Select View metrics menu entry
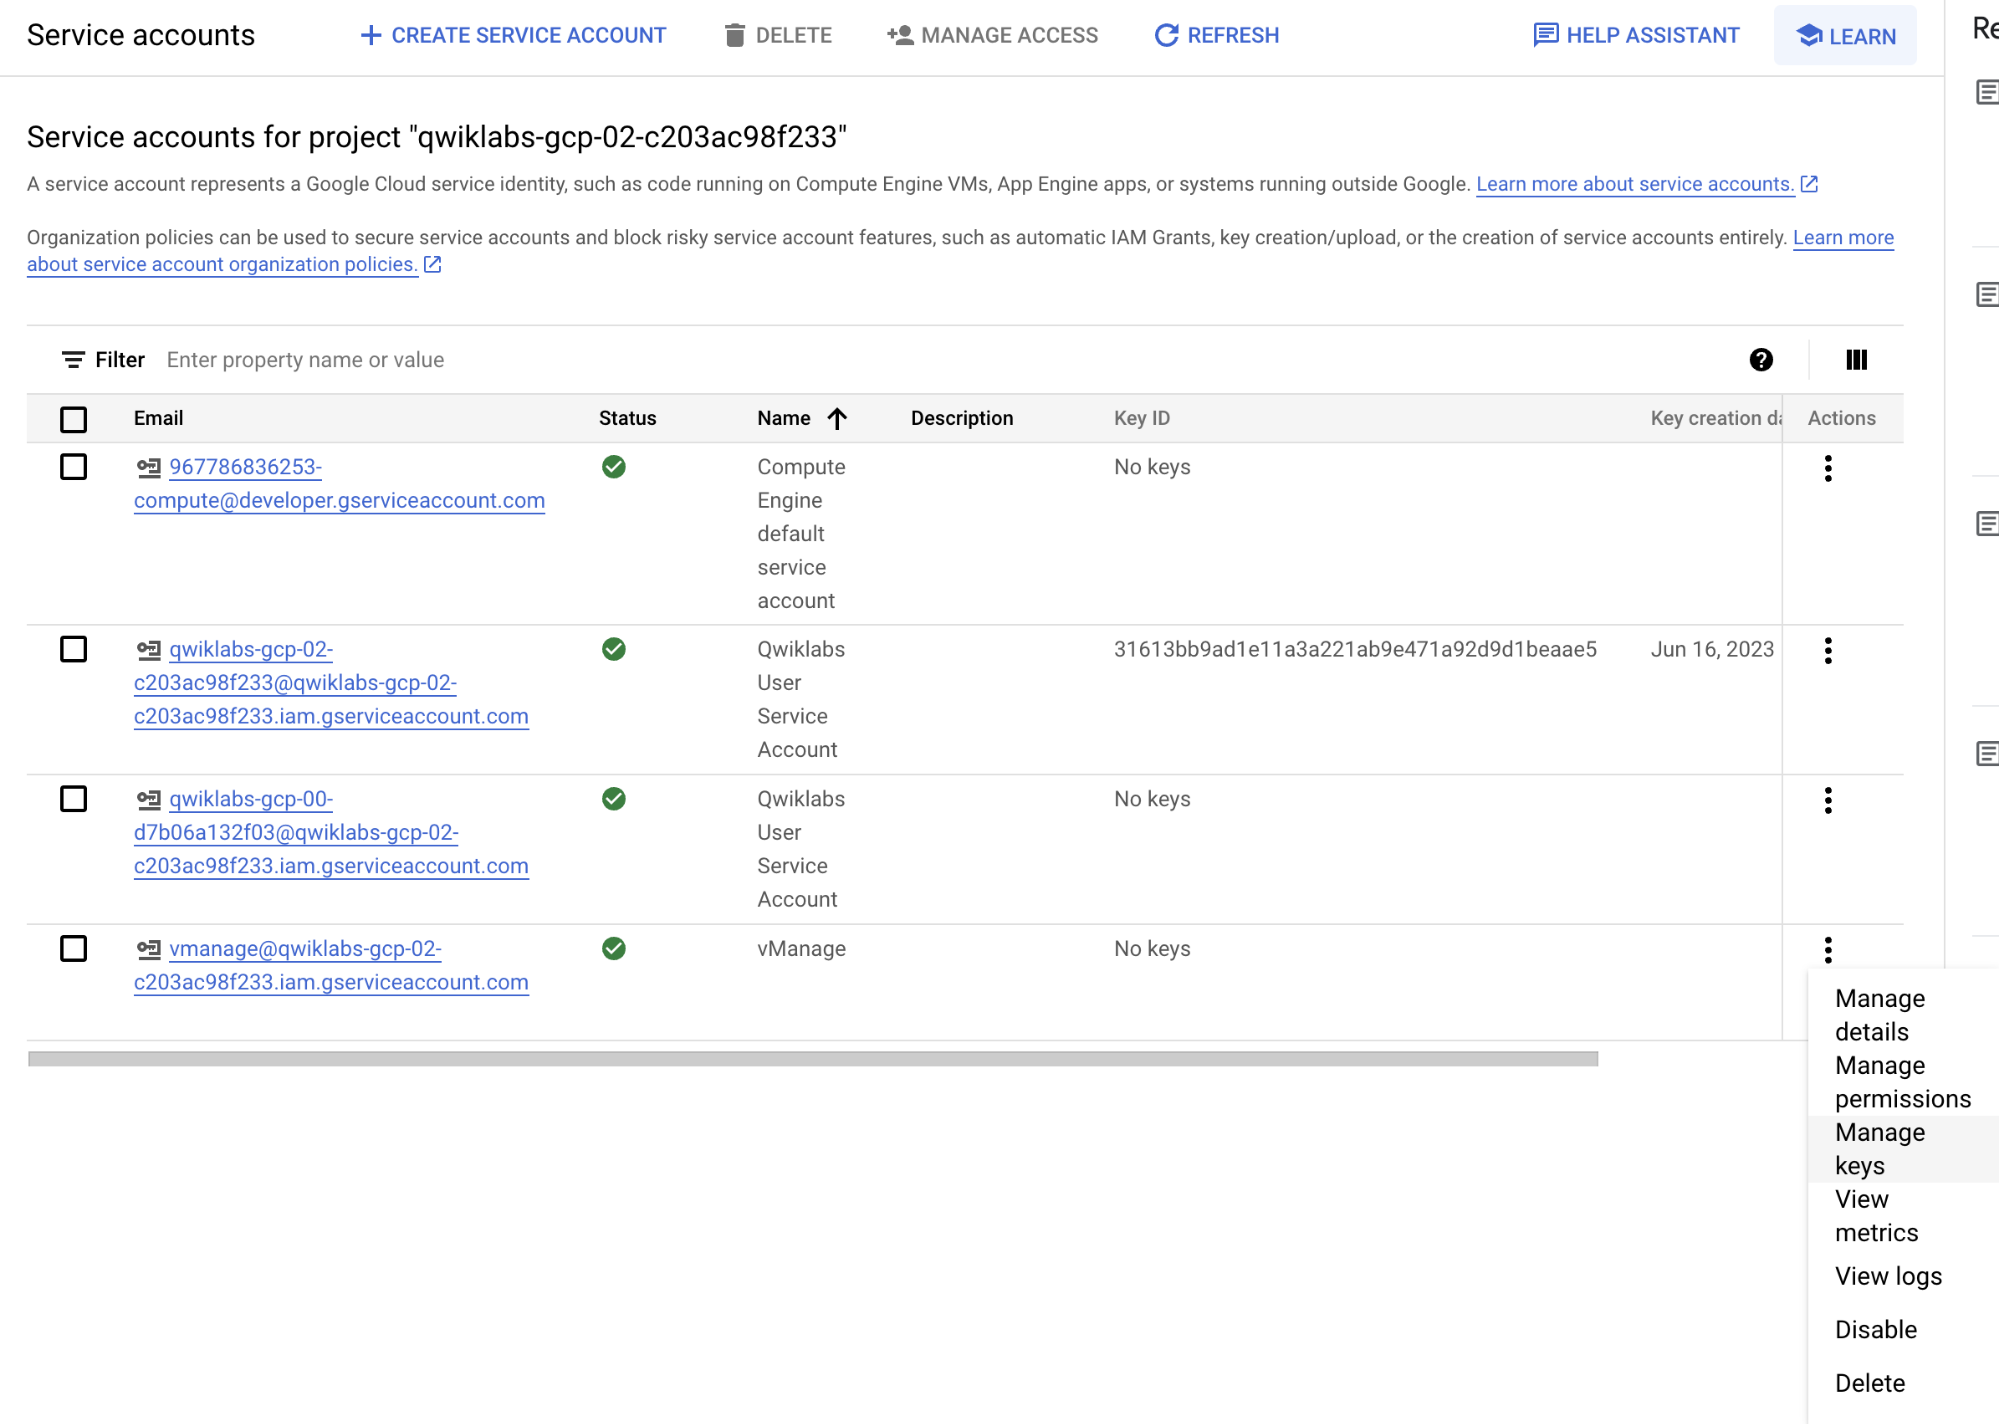1999x1424 pixels. point(1904,1216)
